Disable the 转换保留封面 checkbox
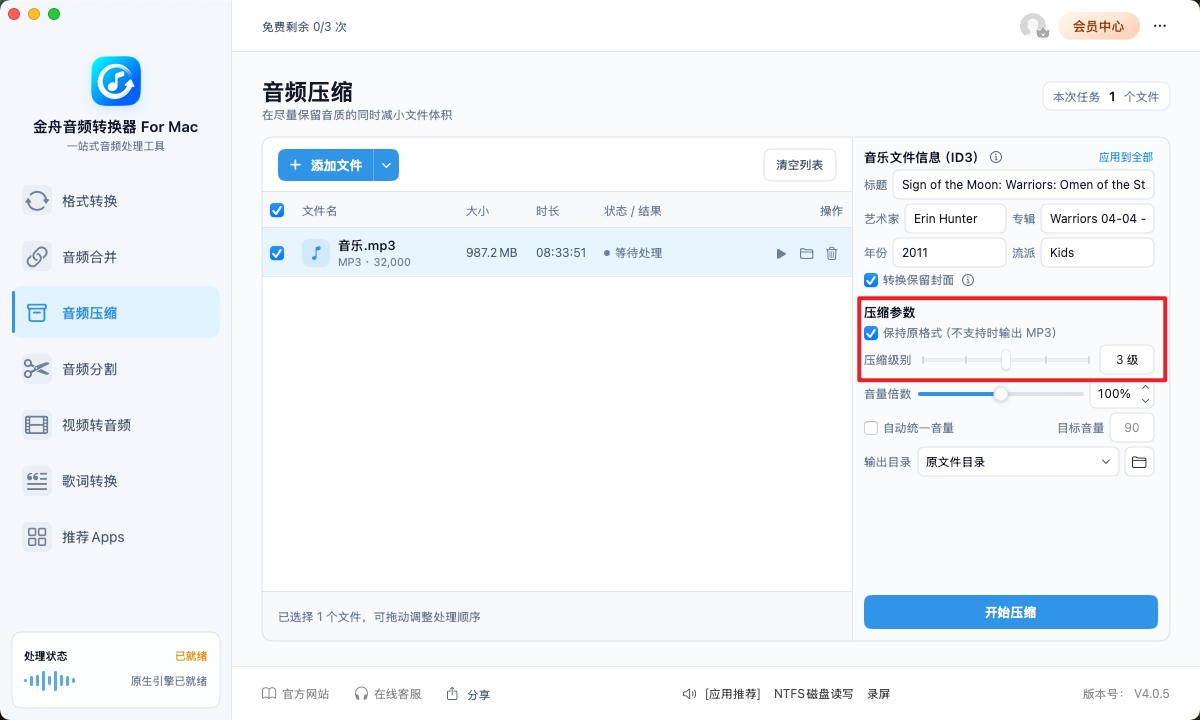 pos(871,280)
